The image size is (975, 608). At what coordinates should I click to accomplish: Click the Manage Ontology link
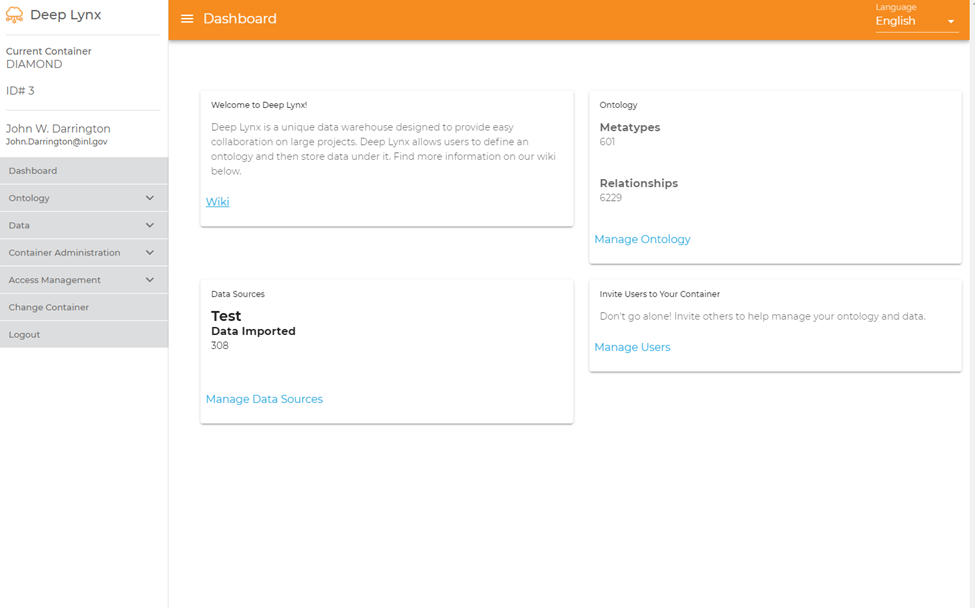pyautogui.click(x=642, y=240)
